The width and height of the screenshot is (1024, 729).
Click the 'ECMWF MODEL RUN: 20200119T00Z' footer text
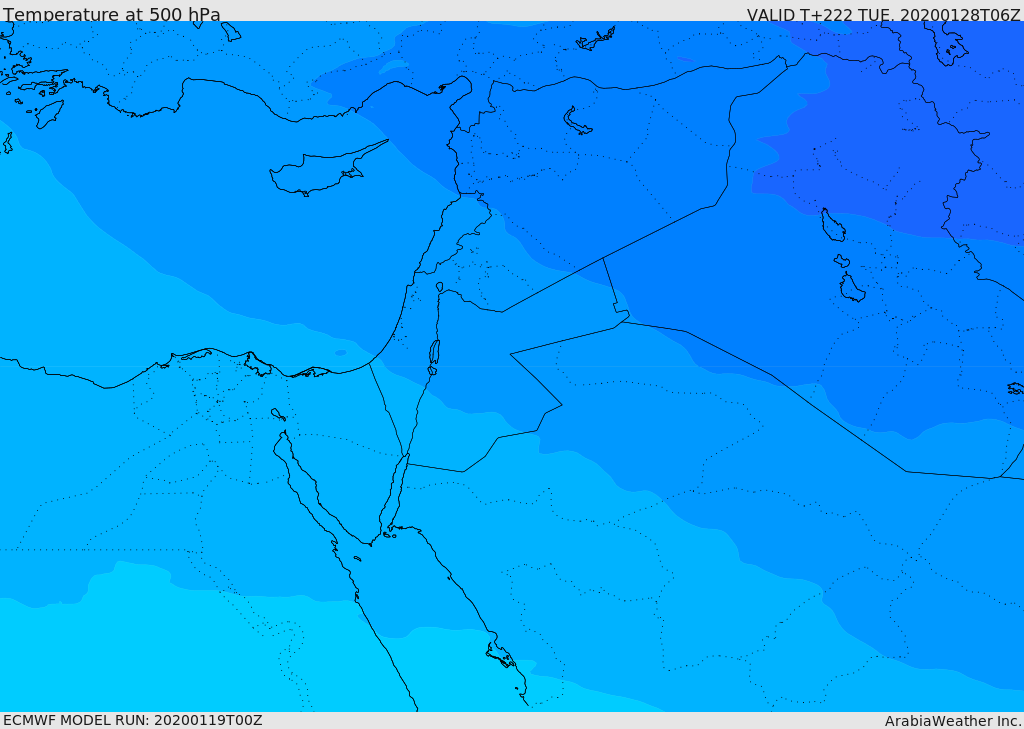pyautogui.click(x=133, y=720)
